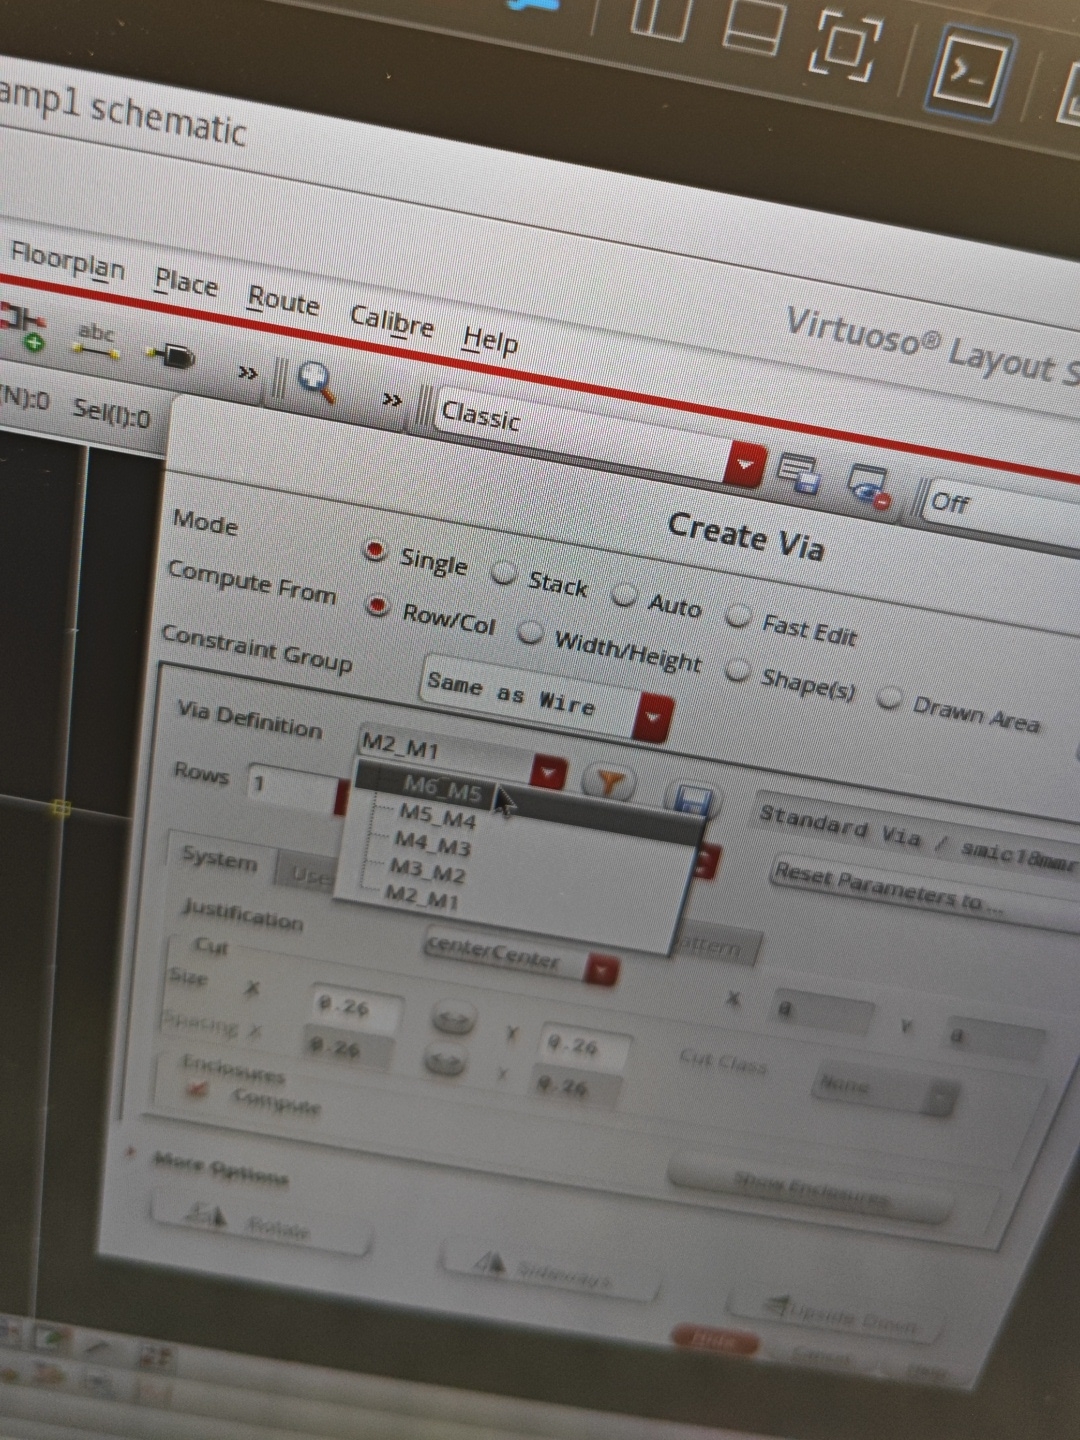The height and width of the screenshot is (1440, 1080).
Task: Click the delete workspace icon
Action: coord(868,486)
